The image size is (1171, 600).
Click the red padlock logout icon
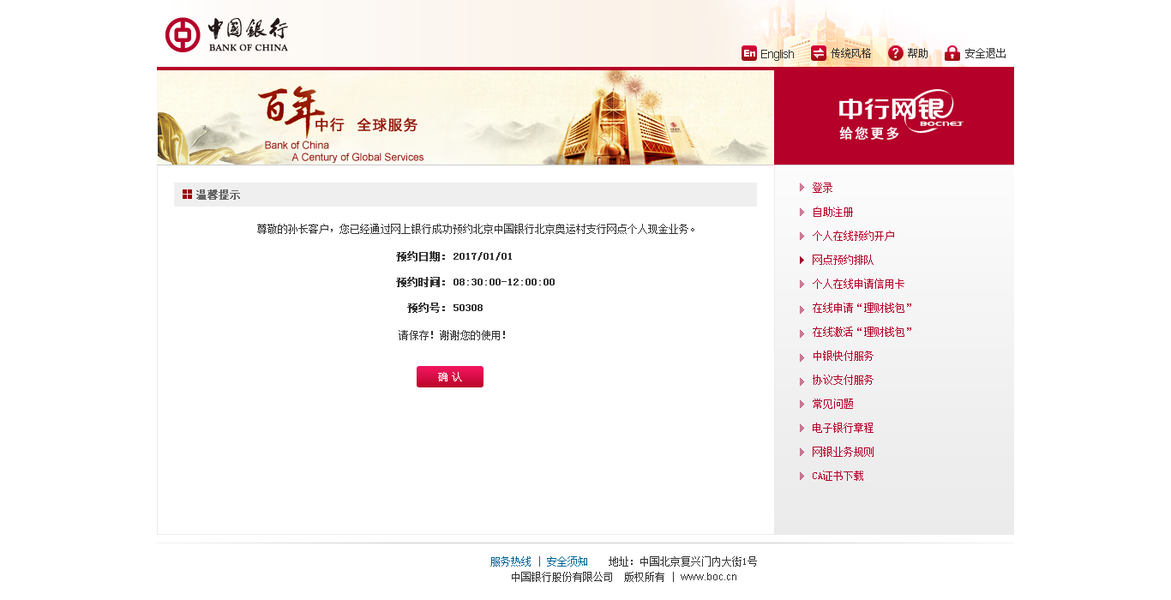952,53
